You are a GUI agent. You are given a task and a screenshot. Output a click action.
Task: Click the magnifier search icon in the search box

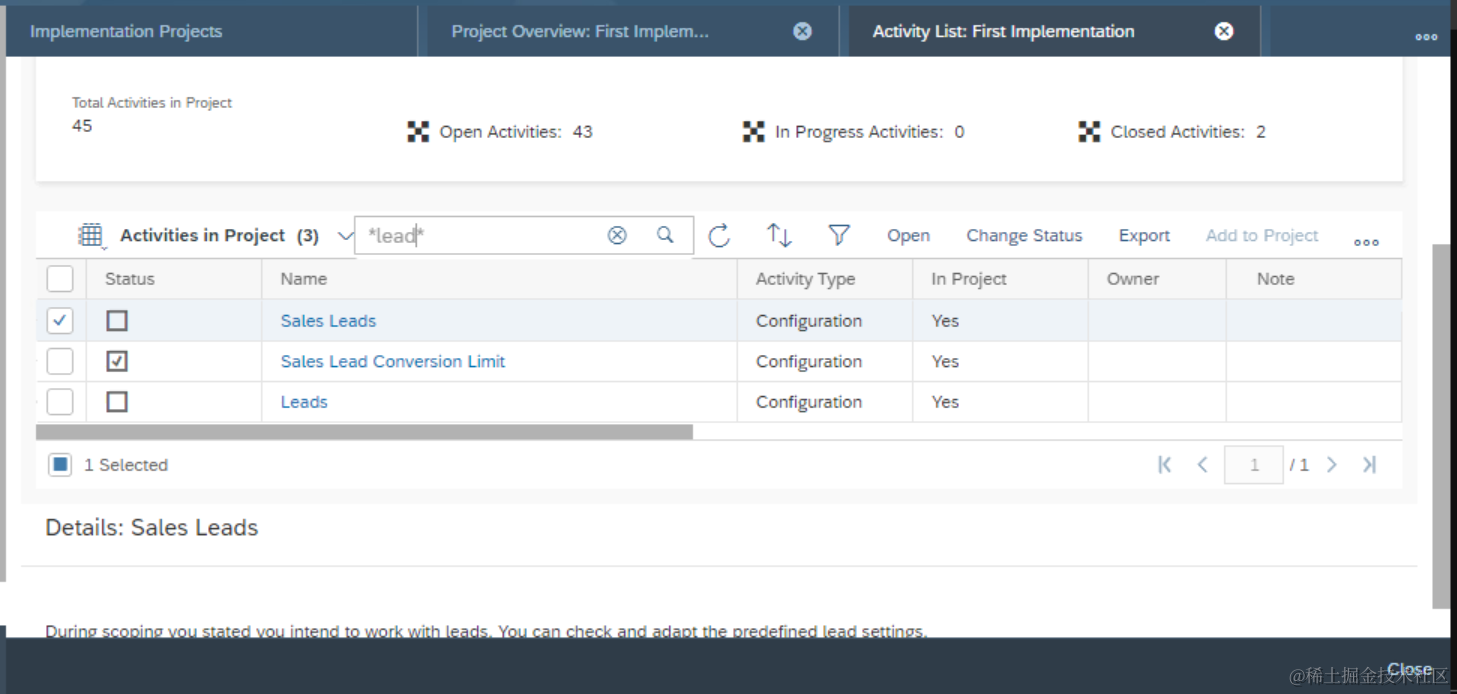click(665, 235)
